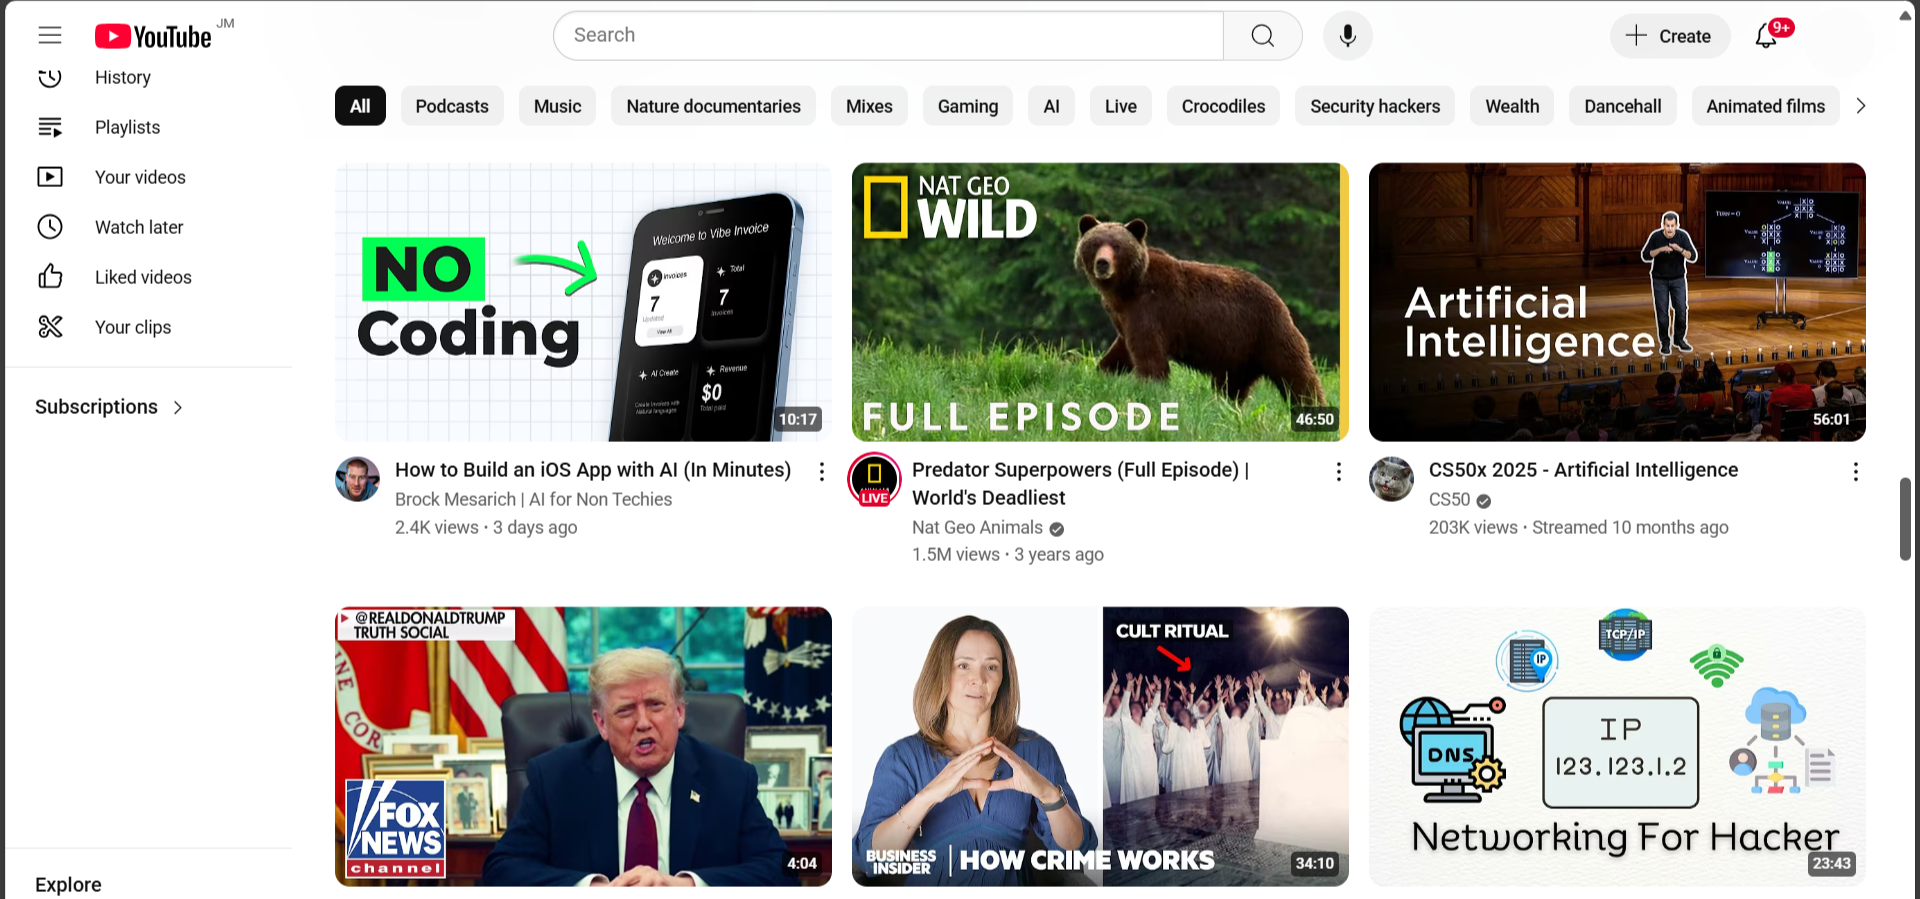This screenshot has width=1920, height=899.
Task: Open CS50x 2025 Artificial Intelligence title link
Action: pyautogui.click(x=1583, y=470)
